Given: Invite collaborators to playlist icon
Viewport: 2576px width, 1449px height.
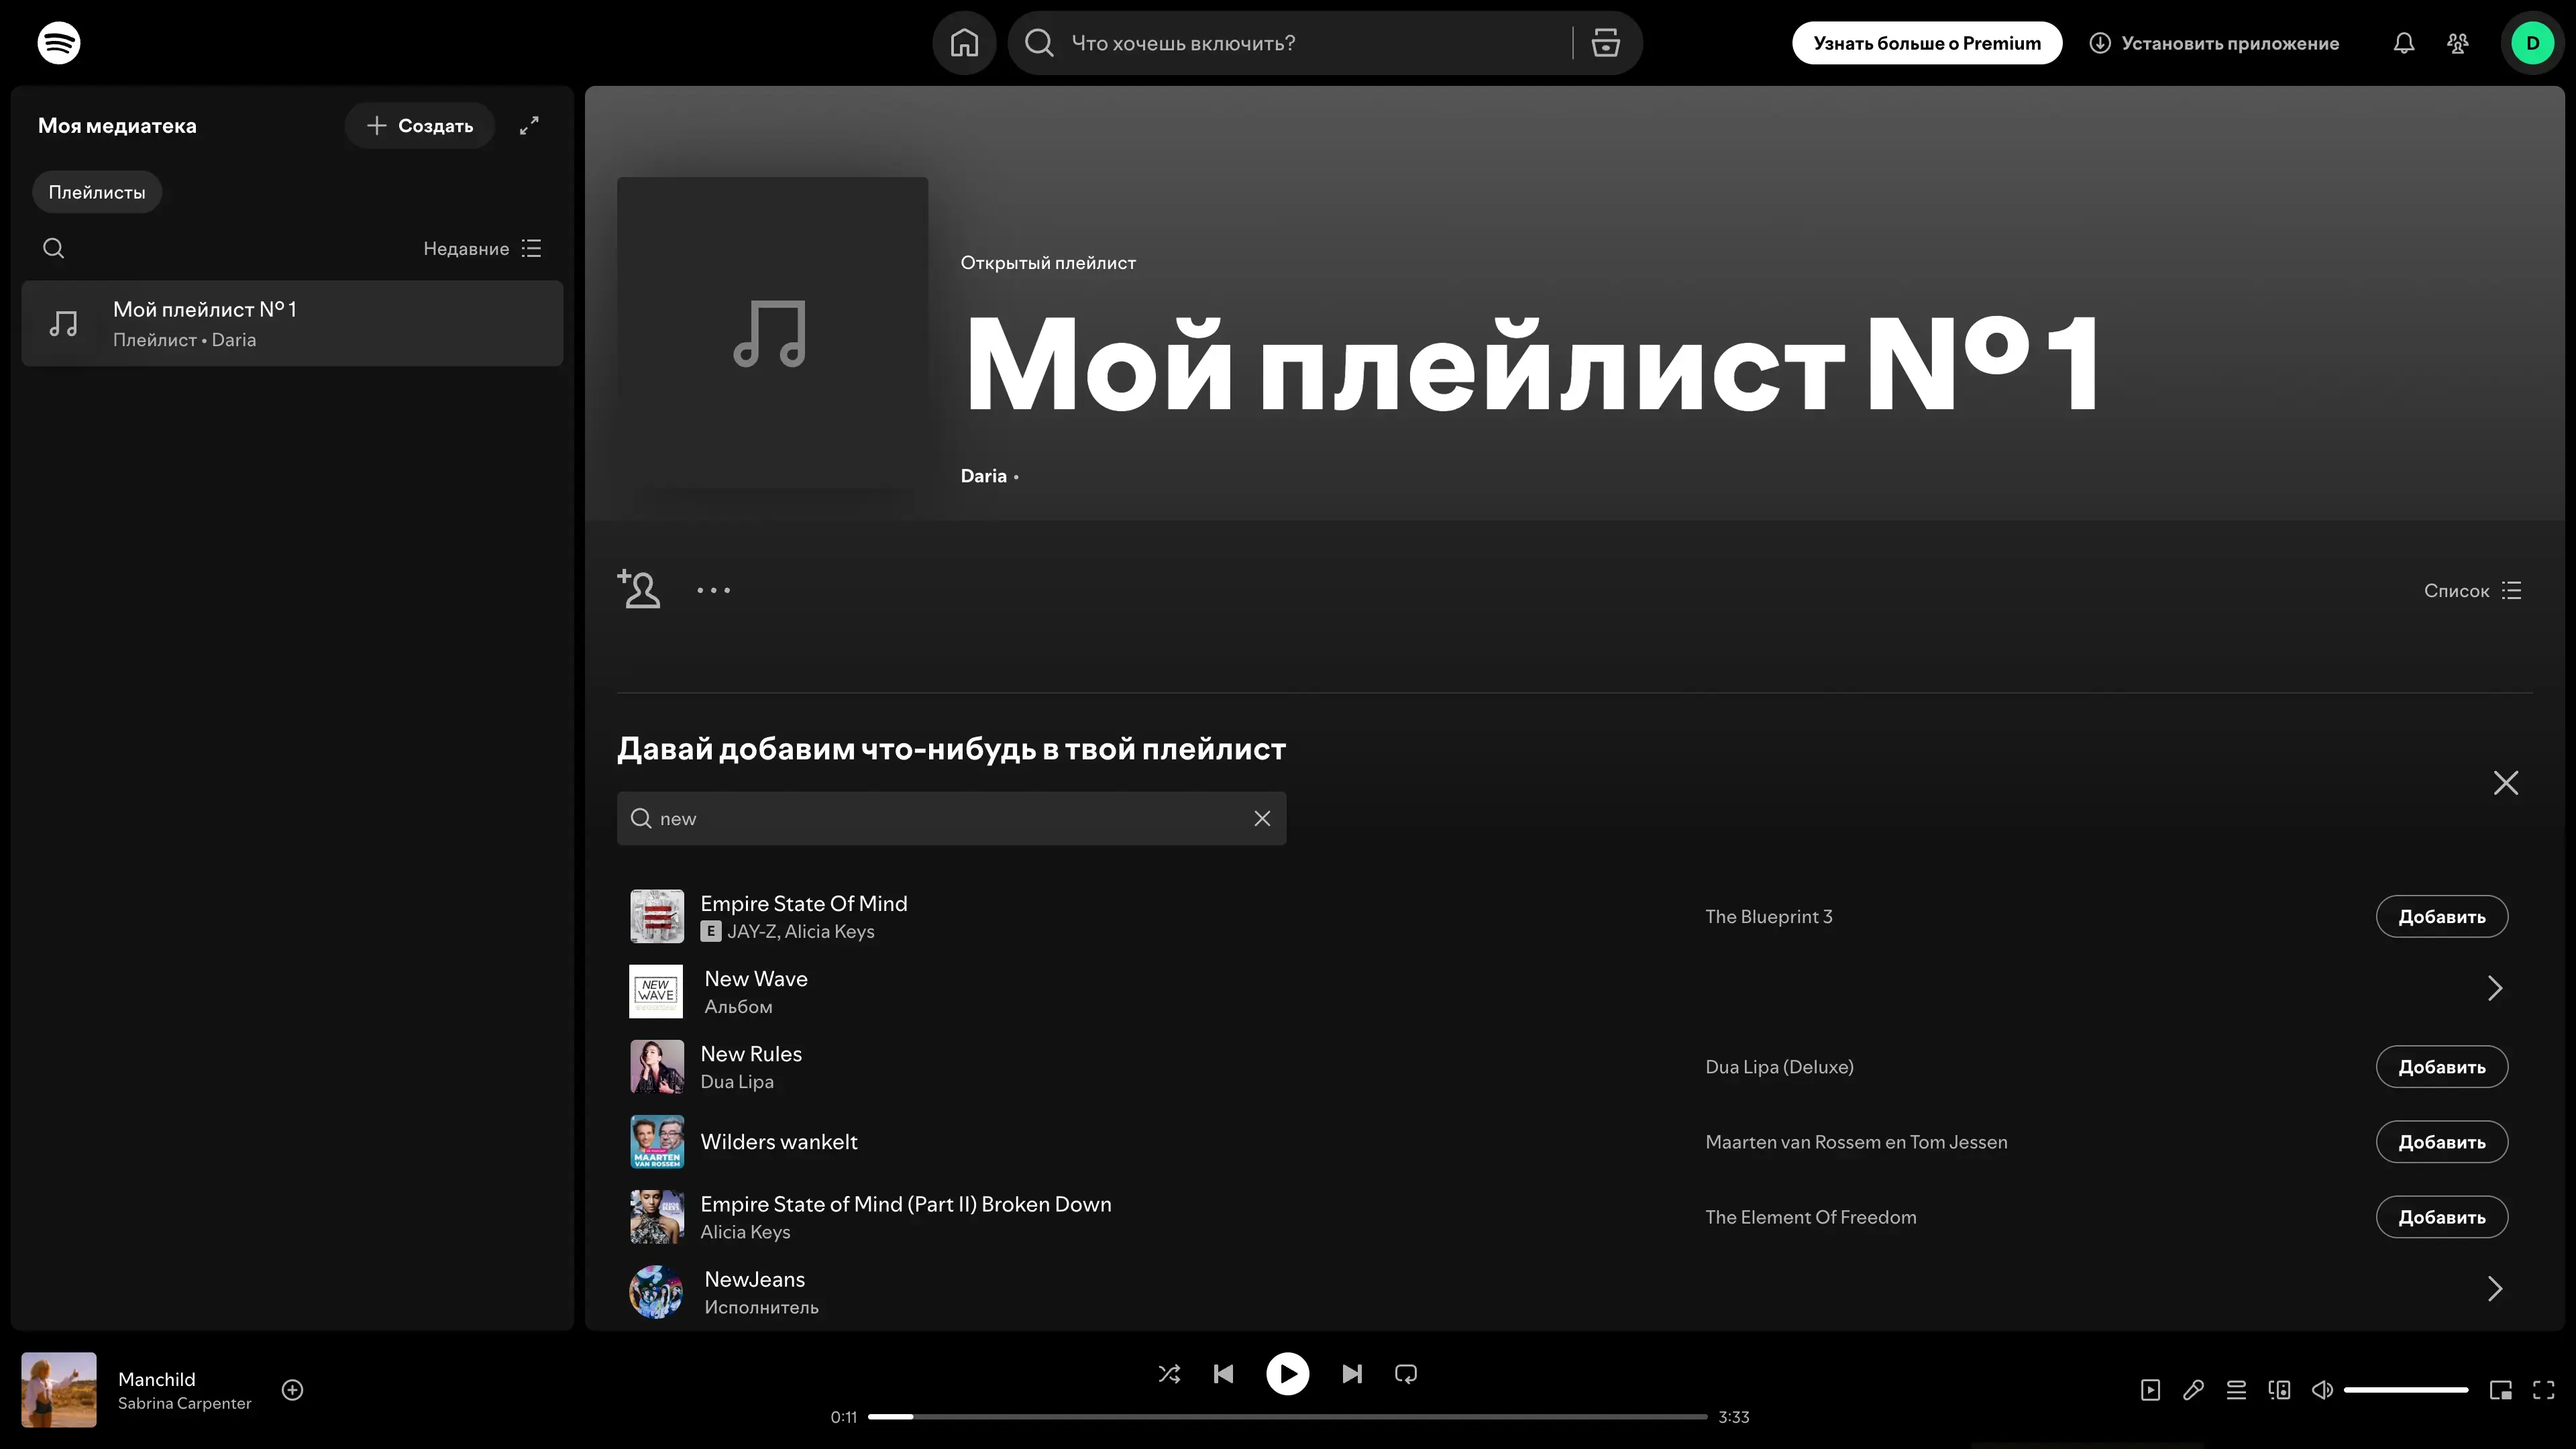Looking at the screenshot, I should coord(639,589).
